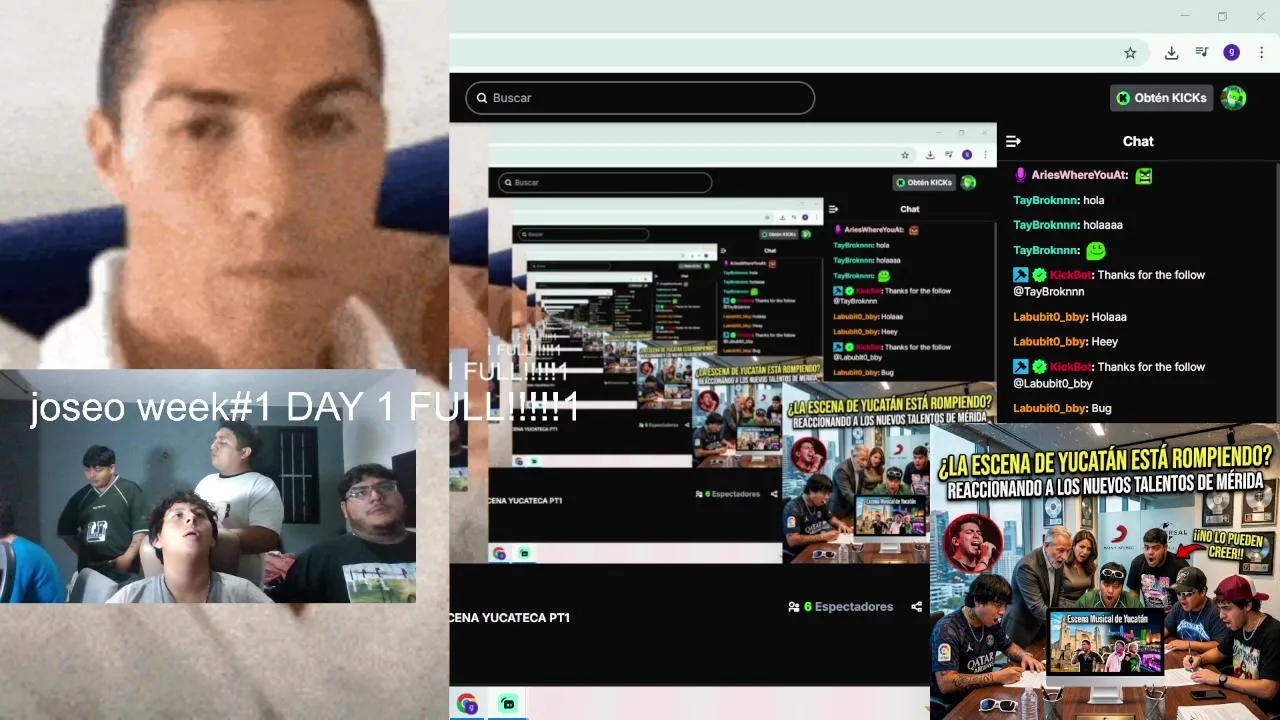The image size is (1280, 720).
Task: Open the green streaming app in the taskbar
Action: click(x=508, y=704)
